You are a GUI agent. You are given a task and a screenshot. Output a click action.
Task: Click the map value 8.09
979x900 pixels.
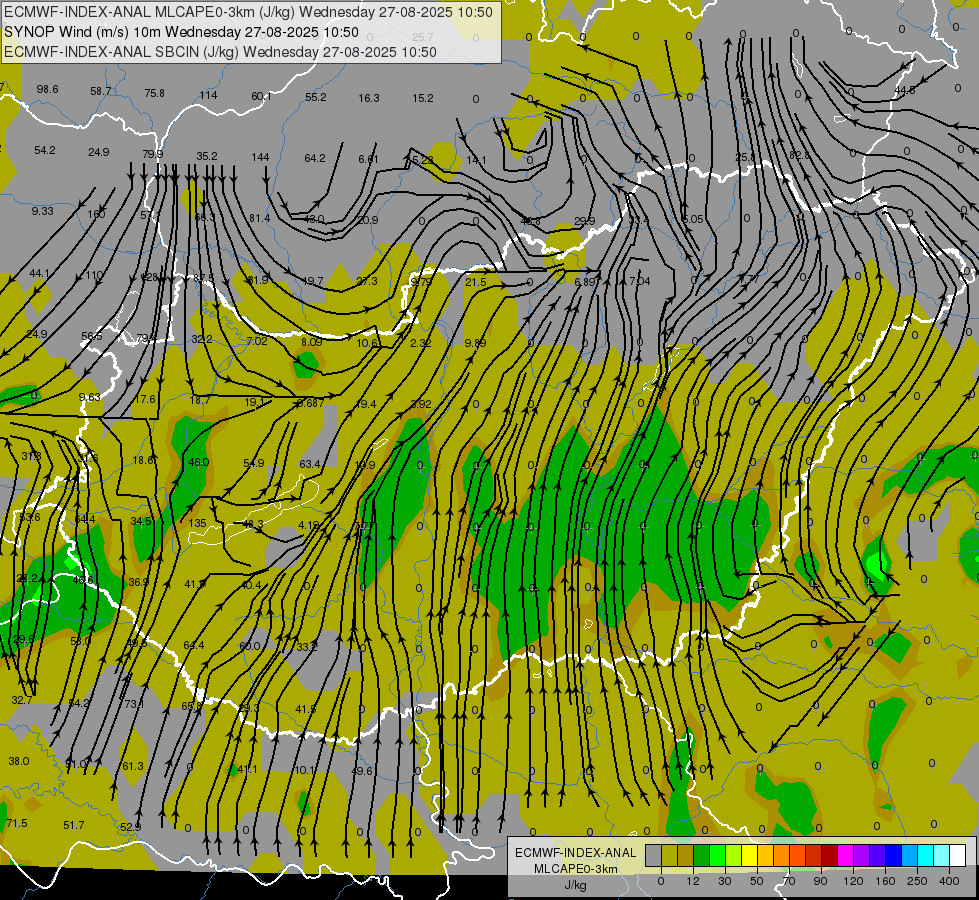(x=312, y=342)
